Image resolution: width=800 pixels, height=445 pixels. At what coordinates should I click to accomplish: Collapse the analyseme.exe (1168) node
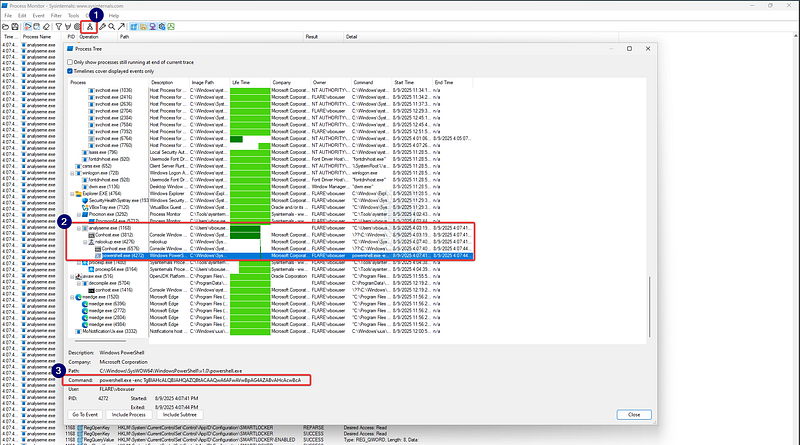79,228
